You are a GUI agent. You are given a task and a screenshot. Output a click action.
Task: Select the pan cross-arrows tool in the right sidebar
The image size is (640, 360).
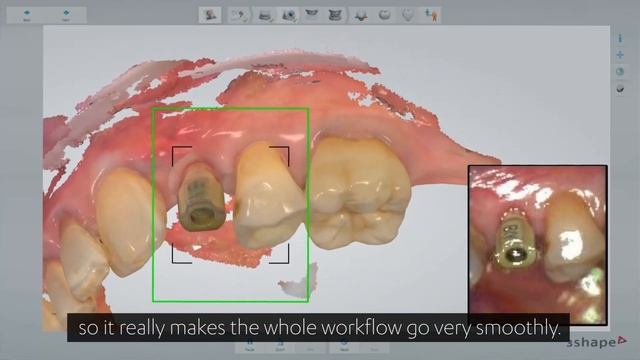pos(620,55)
